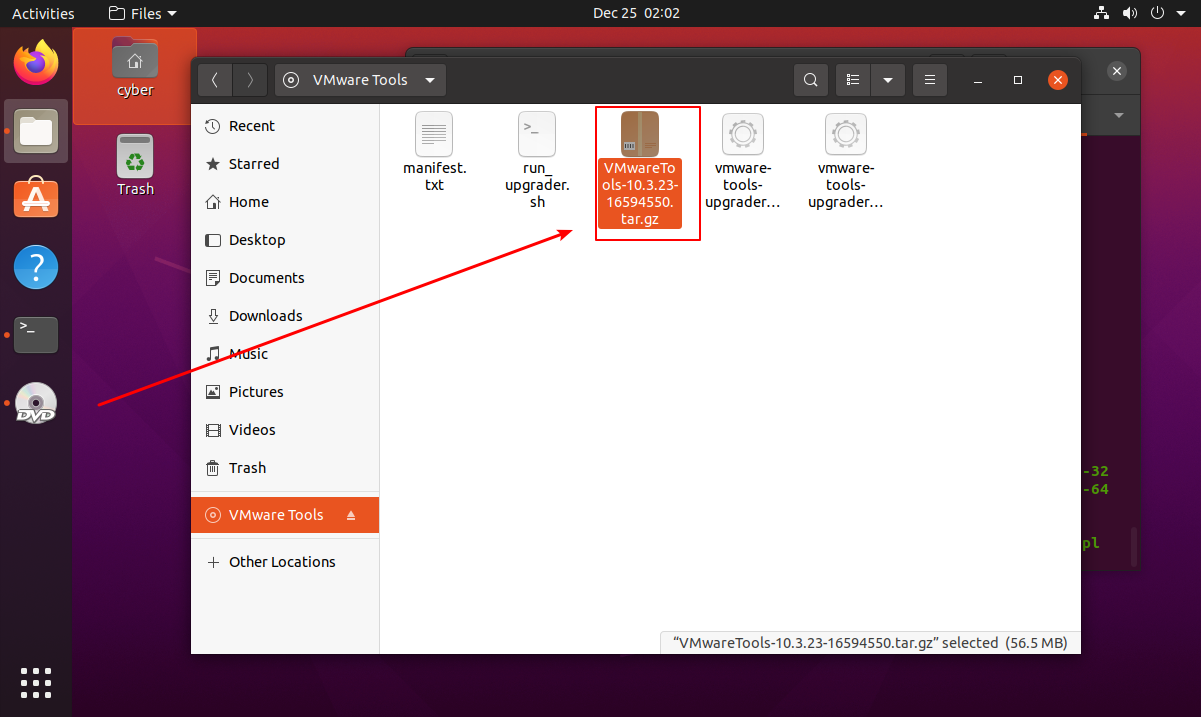Click the volume icon in system tray
Image resolution: width=1201 pixels, height=717 pixels.
coord(1130,13)
